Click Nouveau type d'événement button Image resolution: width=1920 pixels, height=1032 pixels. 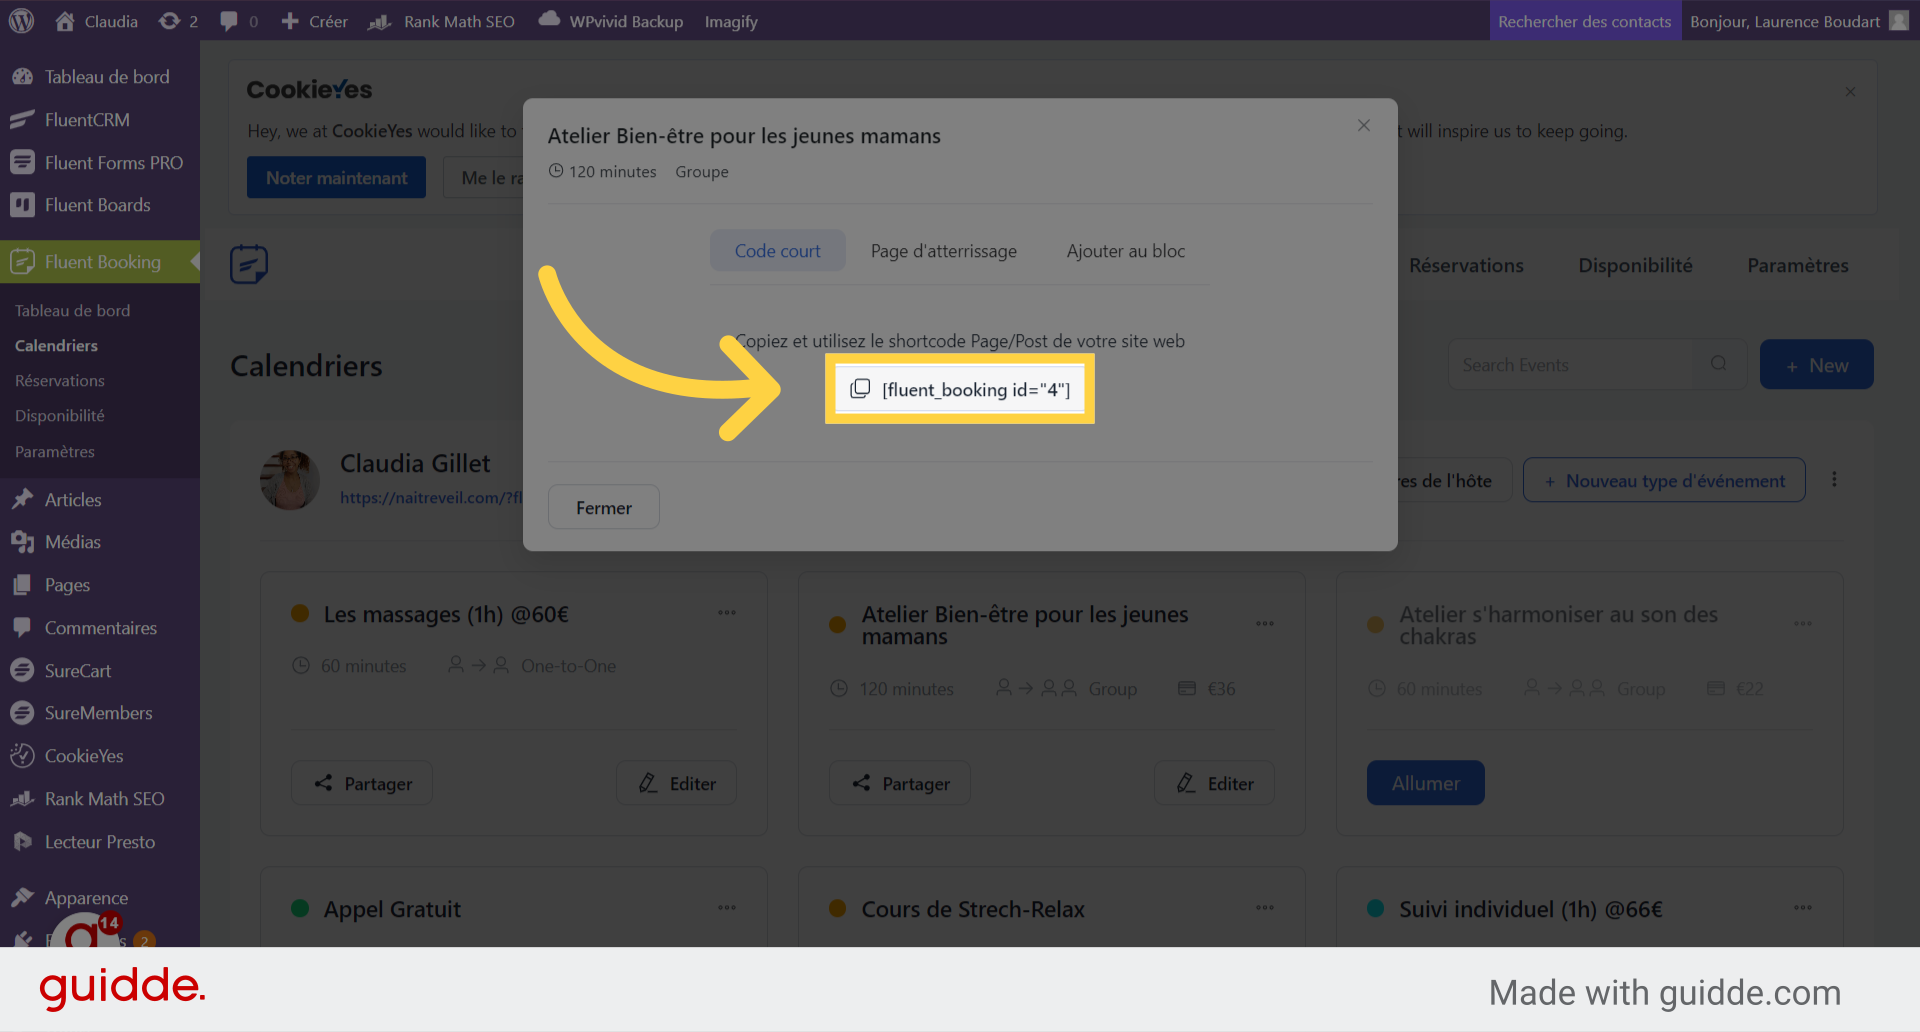(1664, 481)
